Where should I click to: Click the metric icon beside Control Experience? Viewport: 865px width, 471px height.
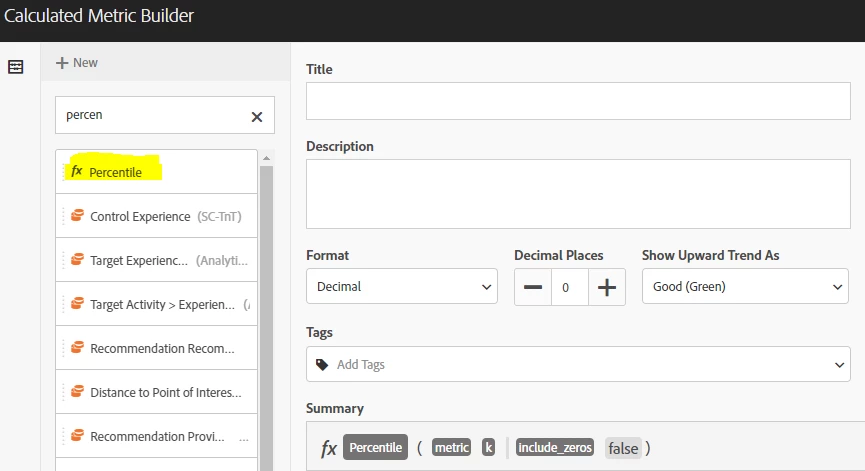(77, 215)
